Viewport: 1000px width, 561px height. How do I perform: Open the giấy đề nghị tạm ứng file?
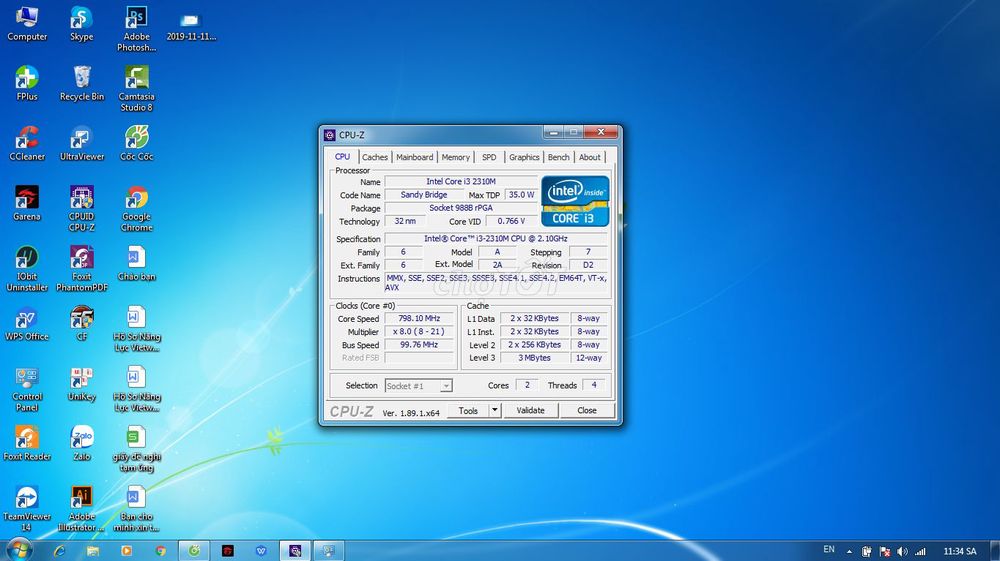click(136, 448)
